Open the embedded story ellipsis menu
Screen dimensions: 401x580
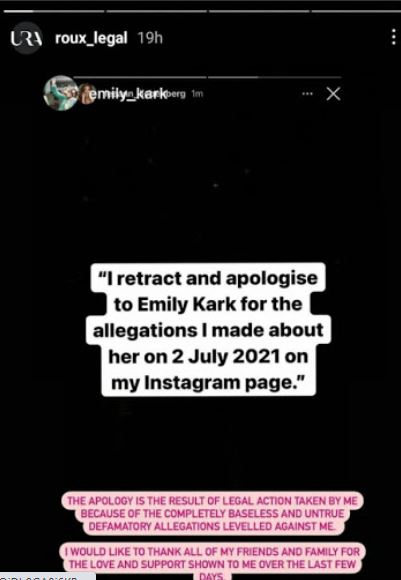(307, 94)
